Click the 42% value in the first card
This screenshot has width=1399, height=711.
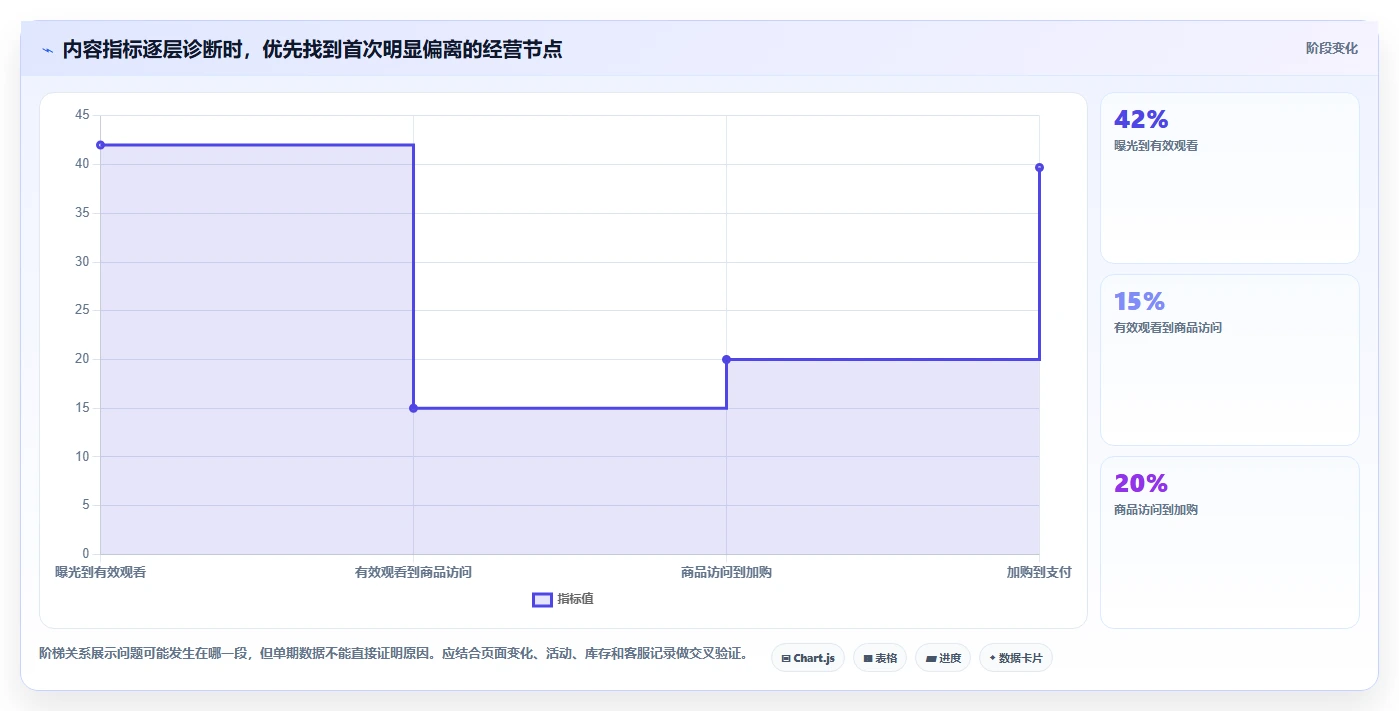(x=1141, y=119)
